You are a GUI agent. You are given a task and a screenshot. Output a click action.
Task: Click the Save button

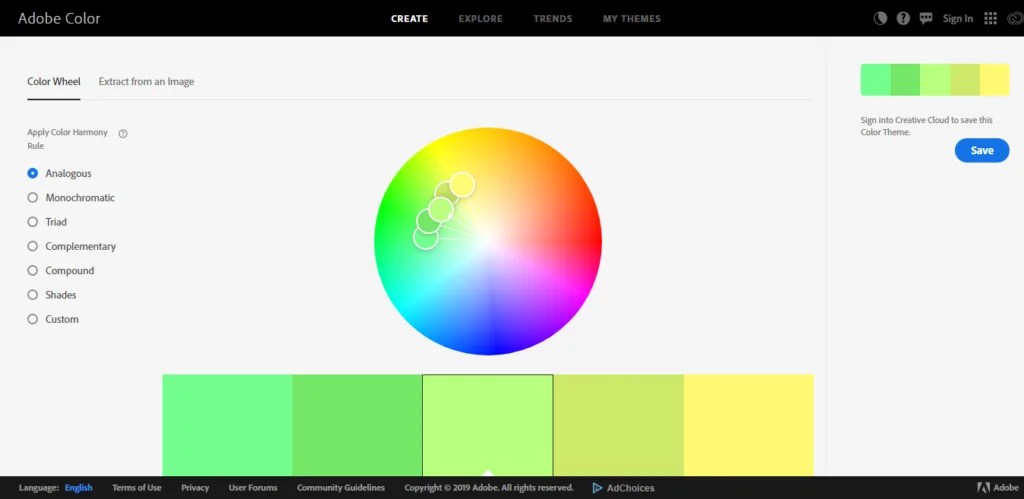tap(982, 150)
